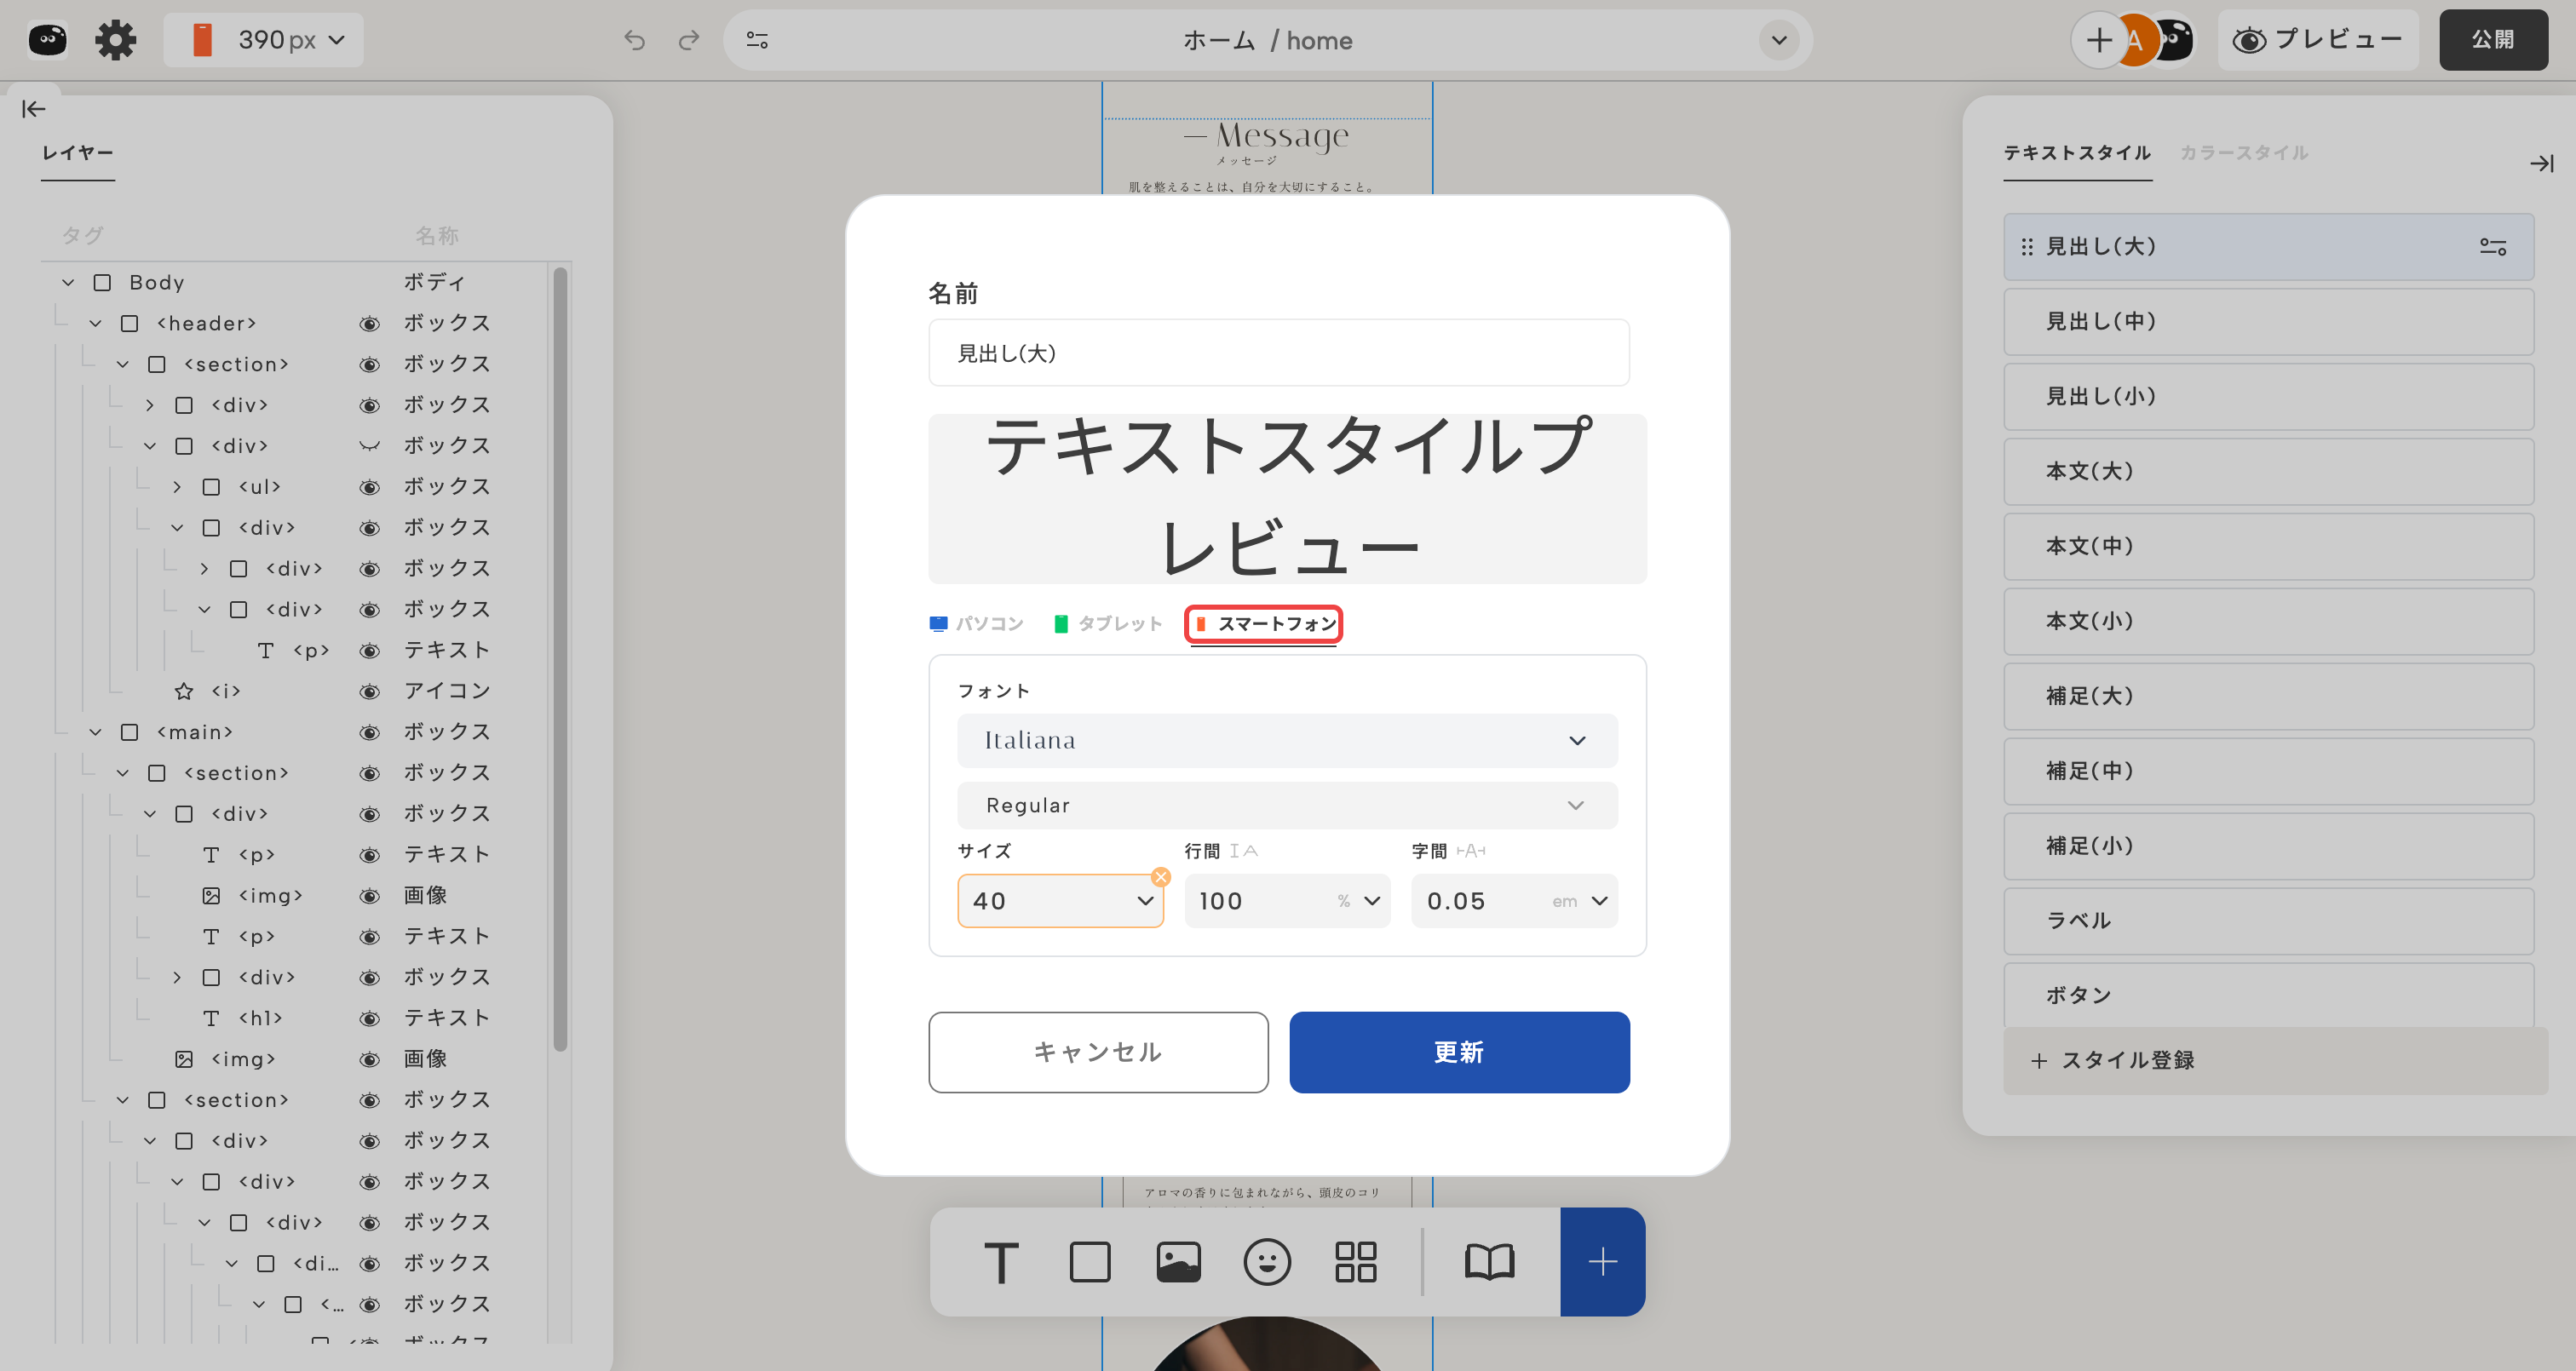
Task: Open the emoji icon tool
Action: [x=1266, y=1262]
